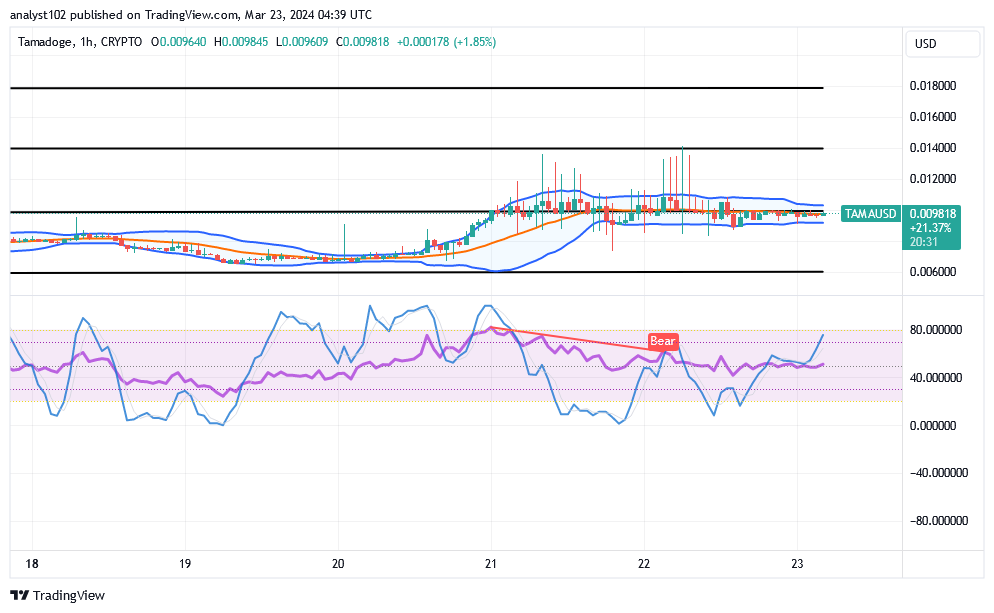Click the +21.37% change in price badge
Screen dimensions: 994x613
(930, 228)
